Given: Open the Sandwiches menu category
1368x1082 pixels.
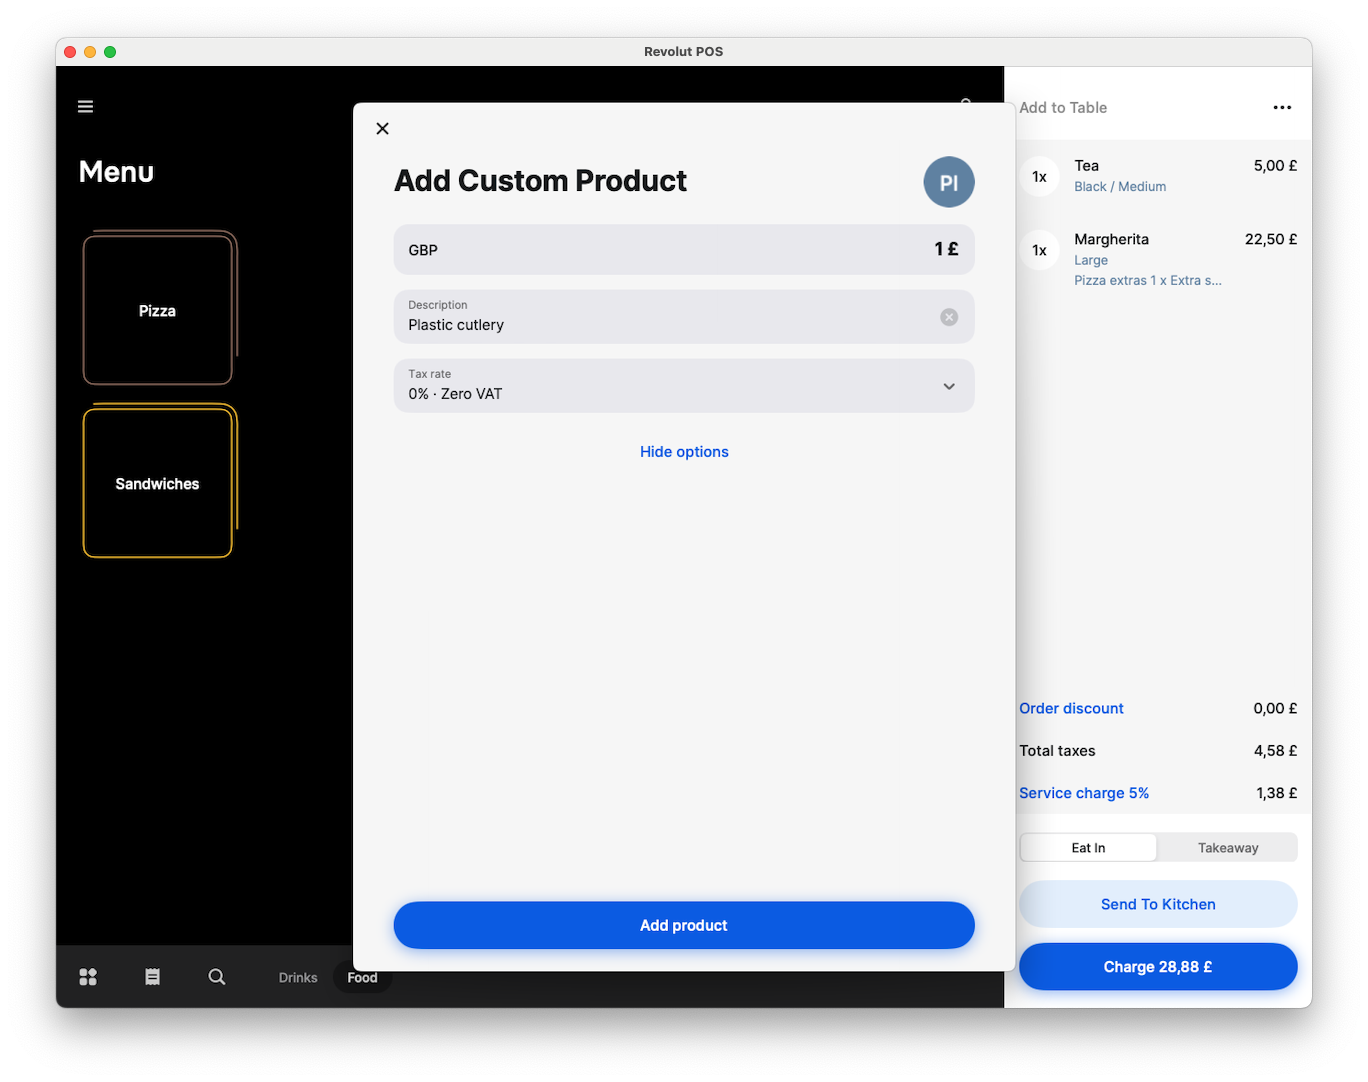Looking at the screenshot, I should click(x=159, y=482).
